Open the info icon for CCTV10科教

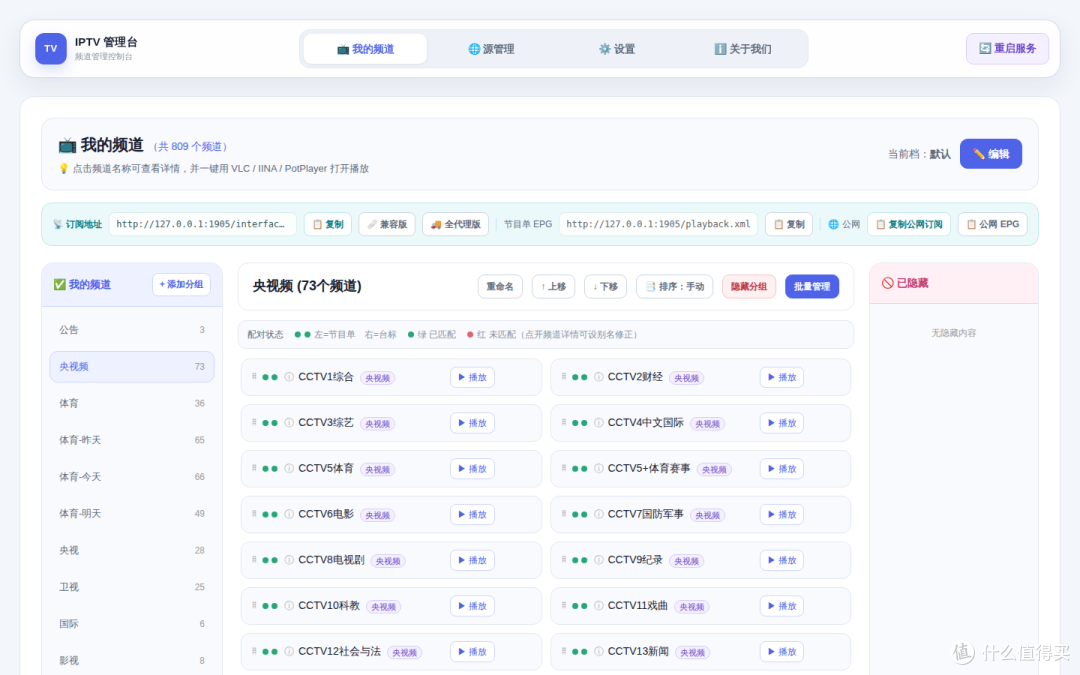tap(289, 605)
